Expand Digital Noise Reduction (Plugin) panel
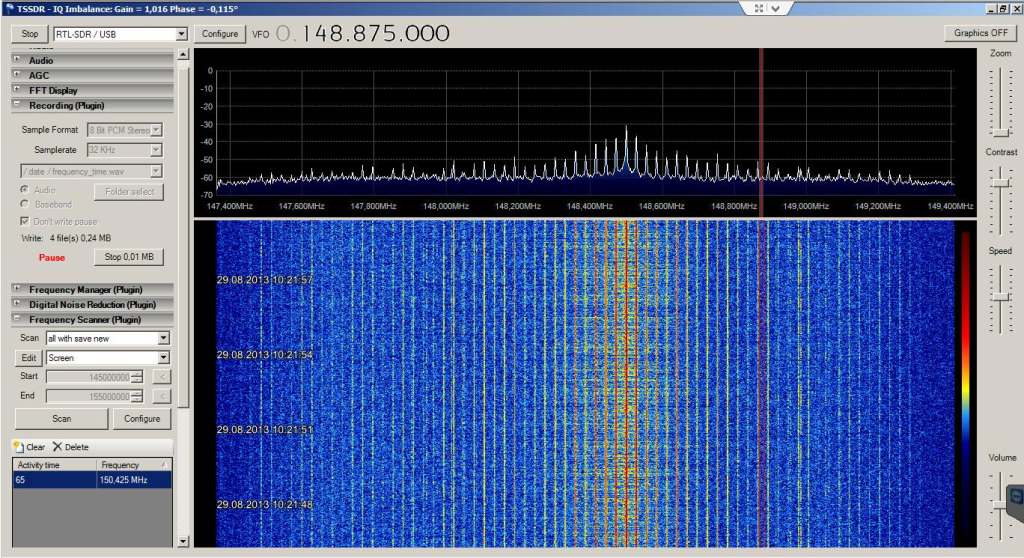1024x558 pixels. coord(17,304)
